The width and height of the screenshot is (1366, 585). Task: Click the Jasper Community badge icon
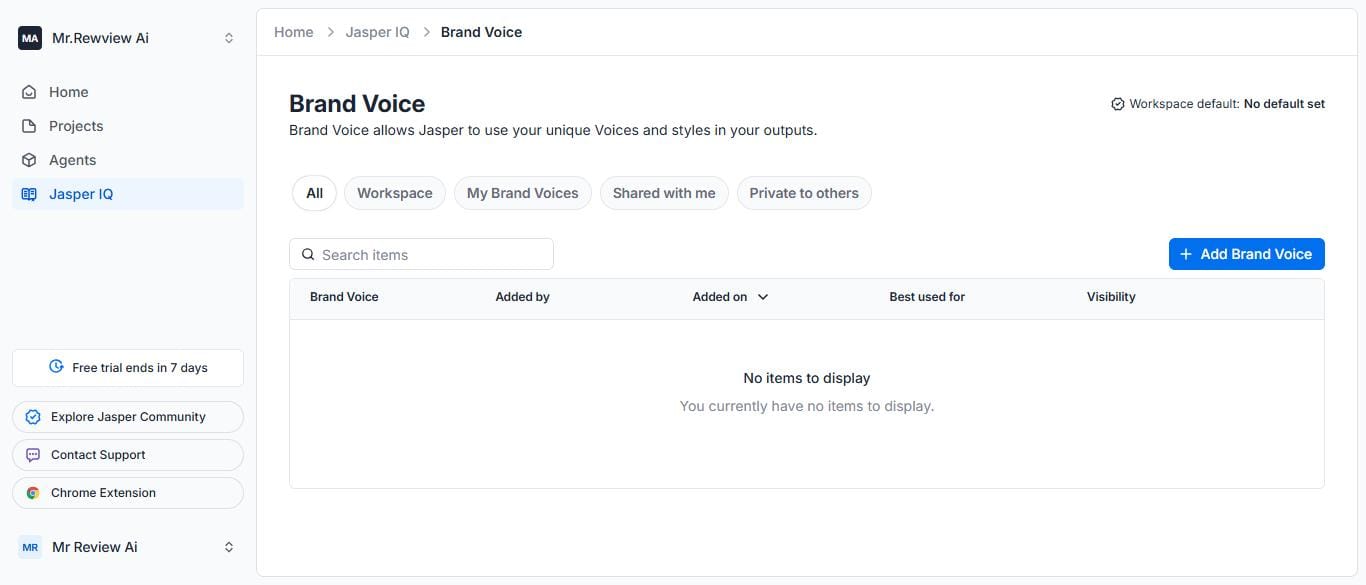pyautogui.click(x=33, y=417)
